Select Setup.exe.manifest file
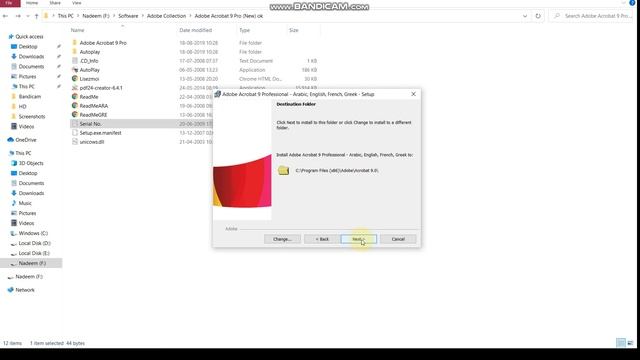 pyautogui.click(x=100, y=133)
